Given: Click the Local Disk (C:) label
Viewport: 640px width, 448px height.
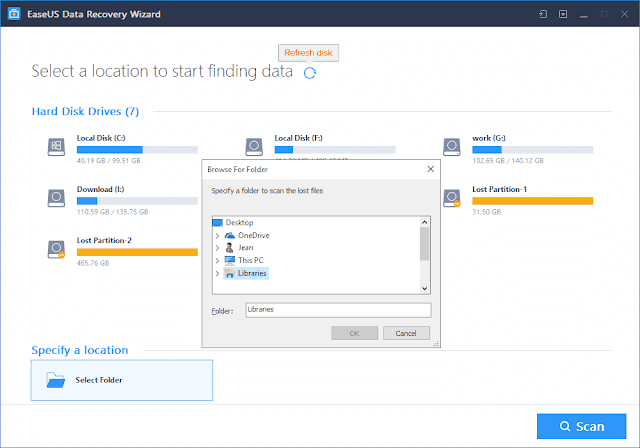Looking at the screenshot, I should (x=101, y=138).
